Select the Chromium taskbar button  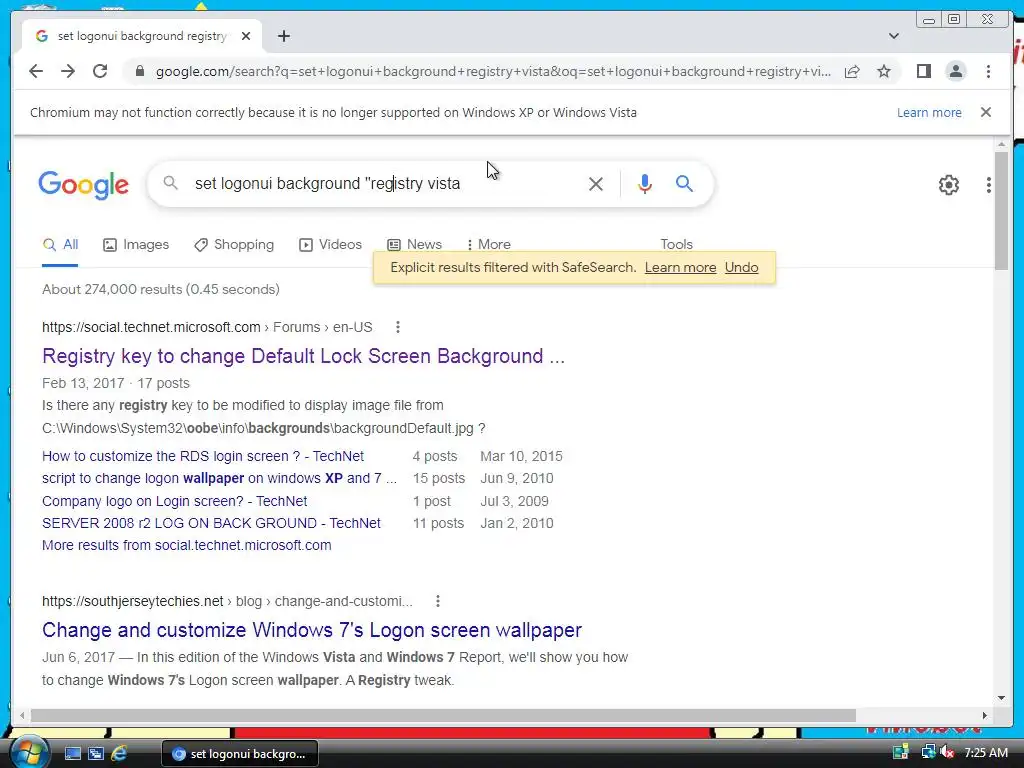coord(240,754)
